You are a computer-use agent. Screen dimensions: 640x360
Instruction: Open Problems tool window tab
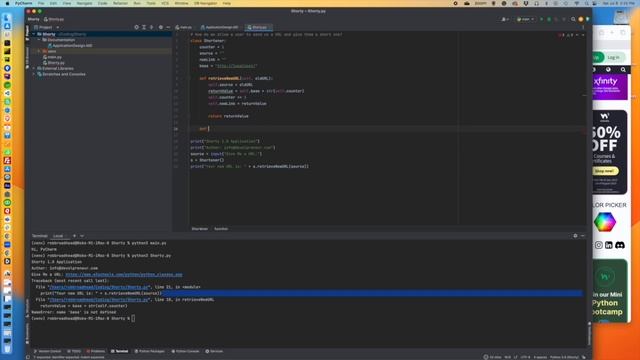point(96,351)
